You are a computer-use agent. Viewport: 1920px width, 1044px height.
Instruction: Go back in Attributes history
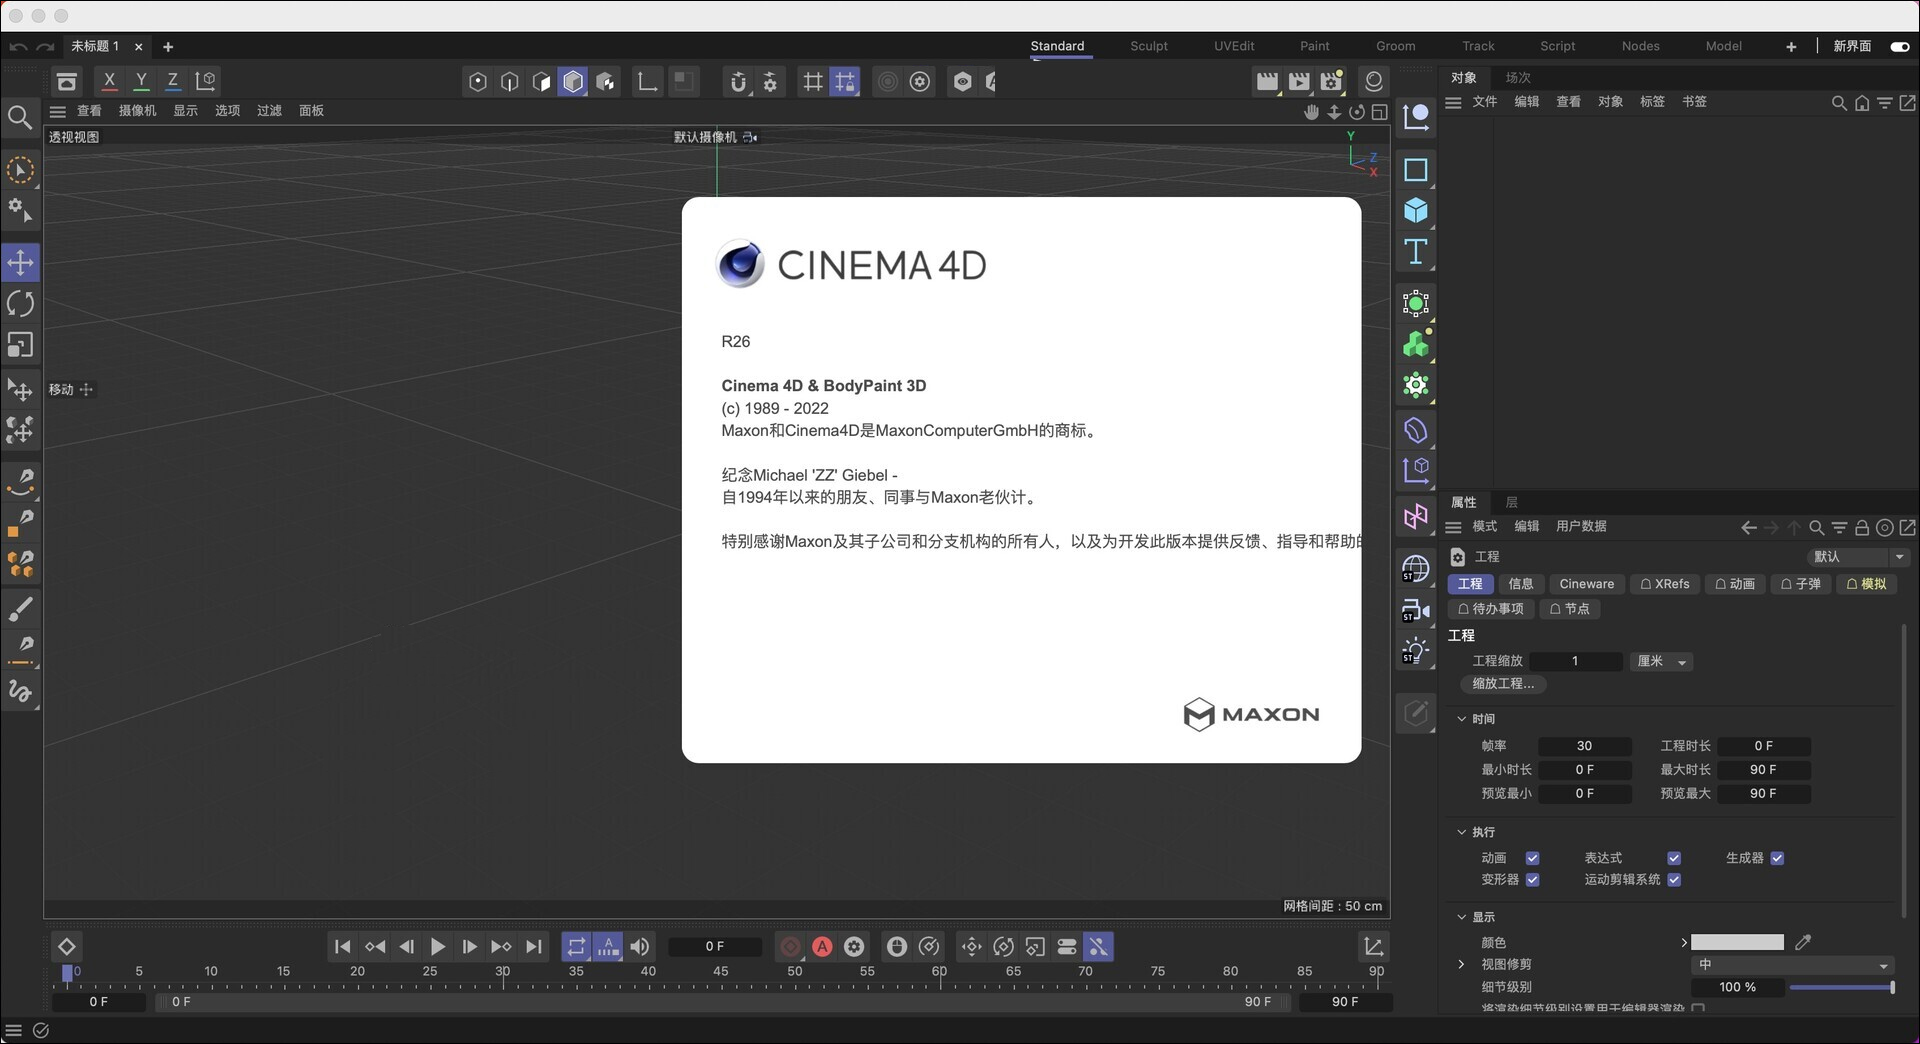point(1748,527)
